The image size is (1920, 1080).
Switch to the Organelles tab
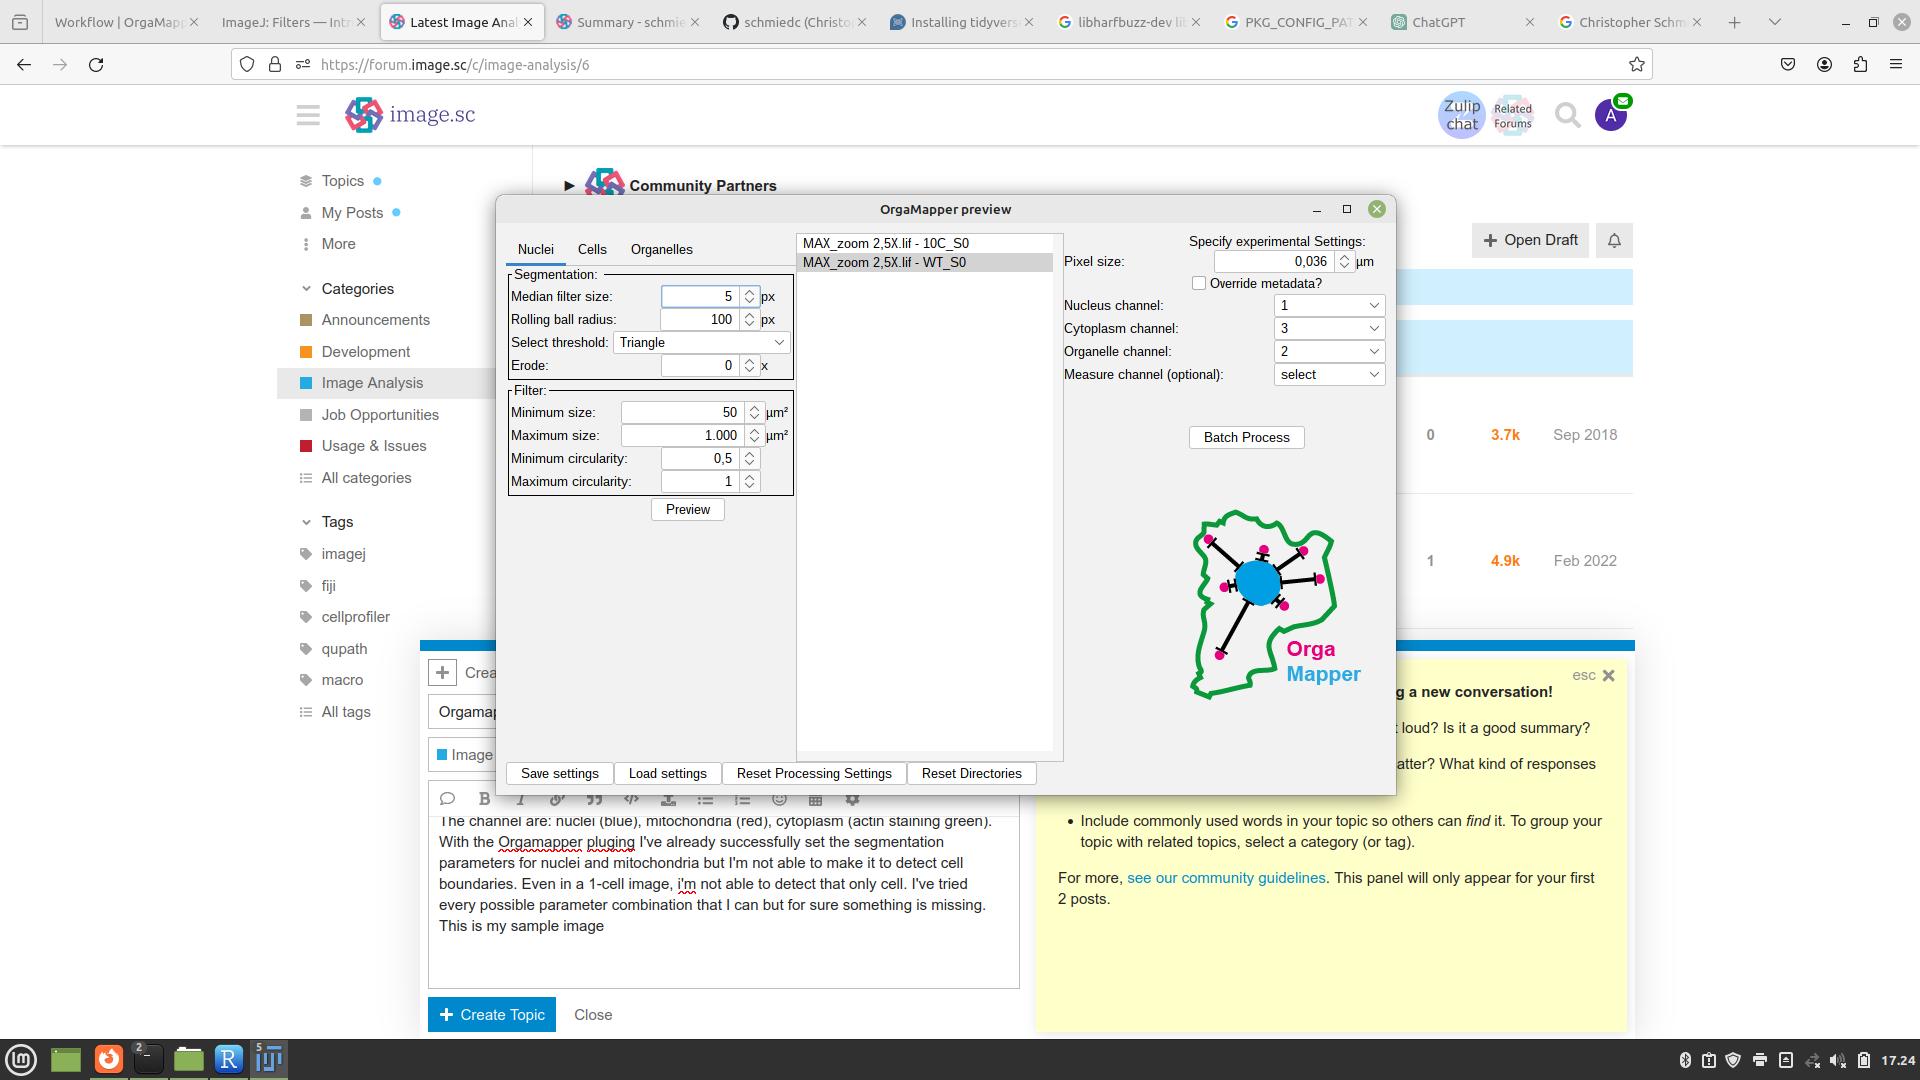[x=662, y=249]
